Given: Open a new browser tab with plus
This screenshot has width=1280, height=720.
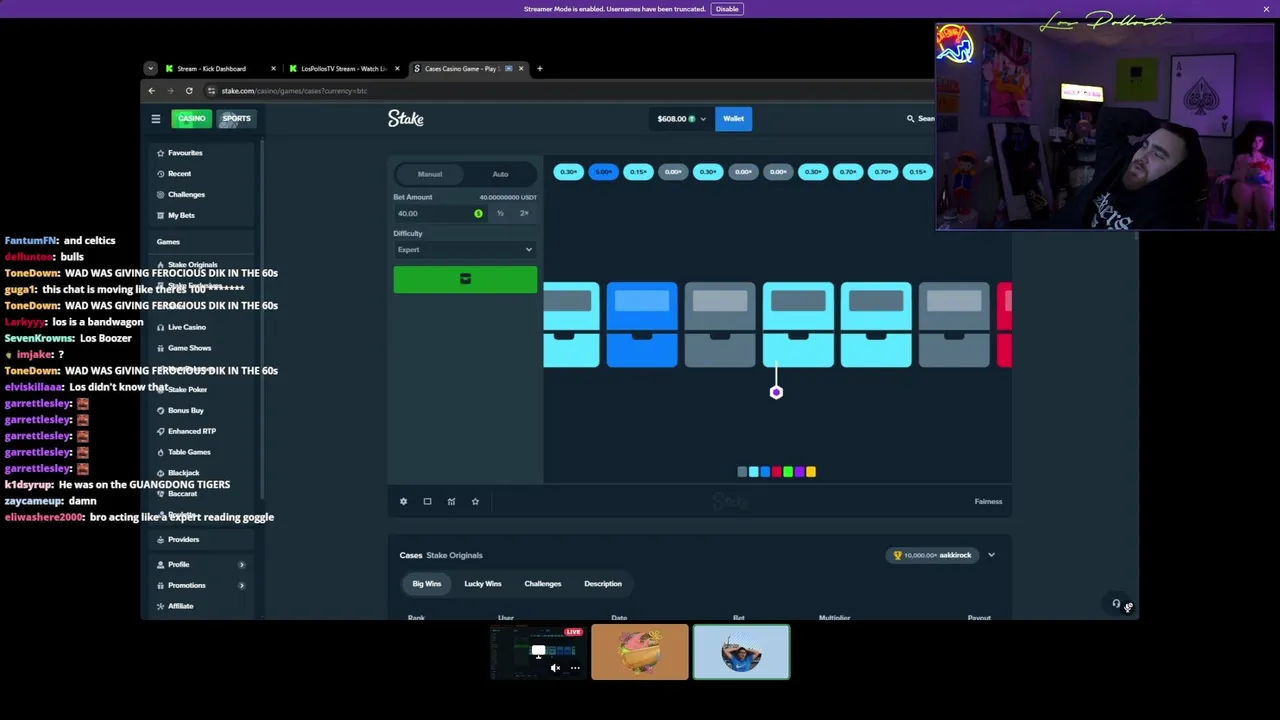Looking at the screenshot, I should click(539, 69).
